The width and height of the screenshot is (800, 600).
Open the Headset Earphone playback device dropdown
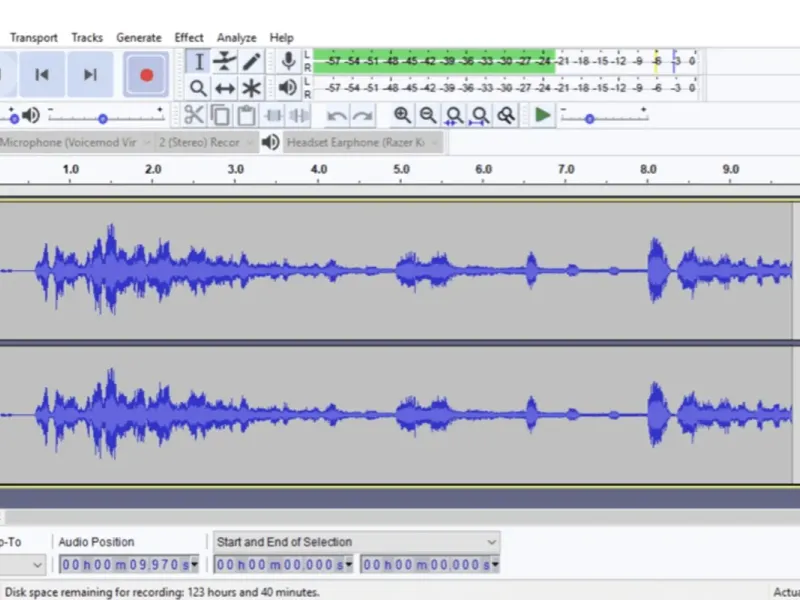(x=363, y=142)
